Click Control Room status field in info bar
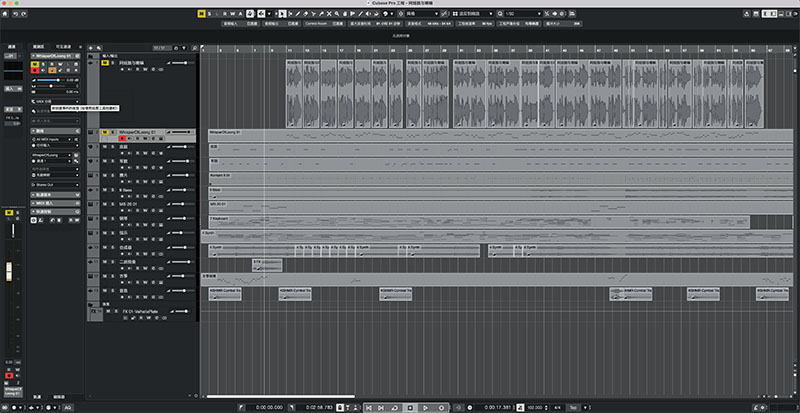This screenshot has height=413, width=800. [x=325, y=23]
